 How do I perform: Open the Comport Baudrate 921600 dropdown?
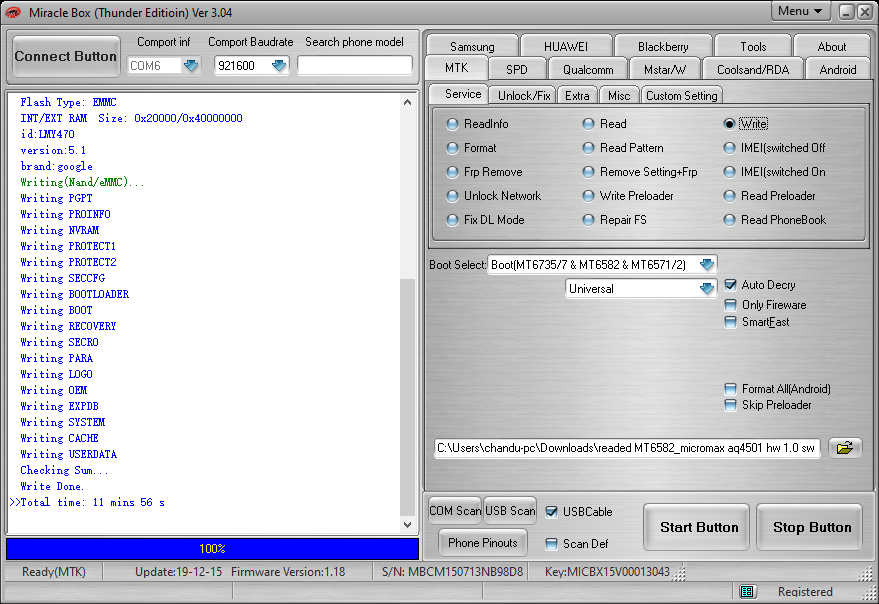point(279,66)
